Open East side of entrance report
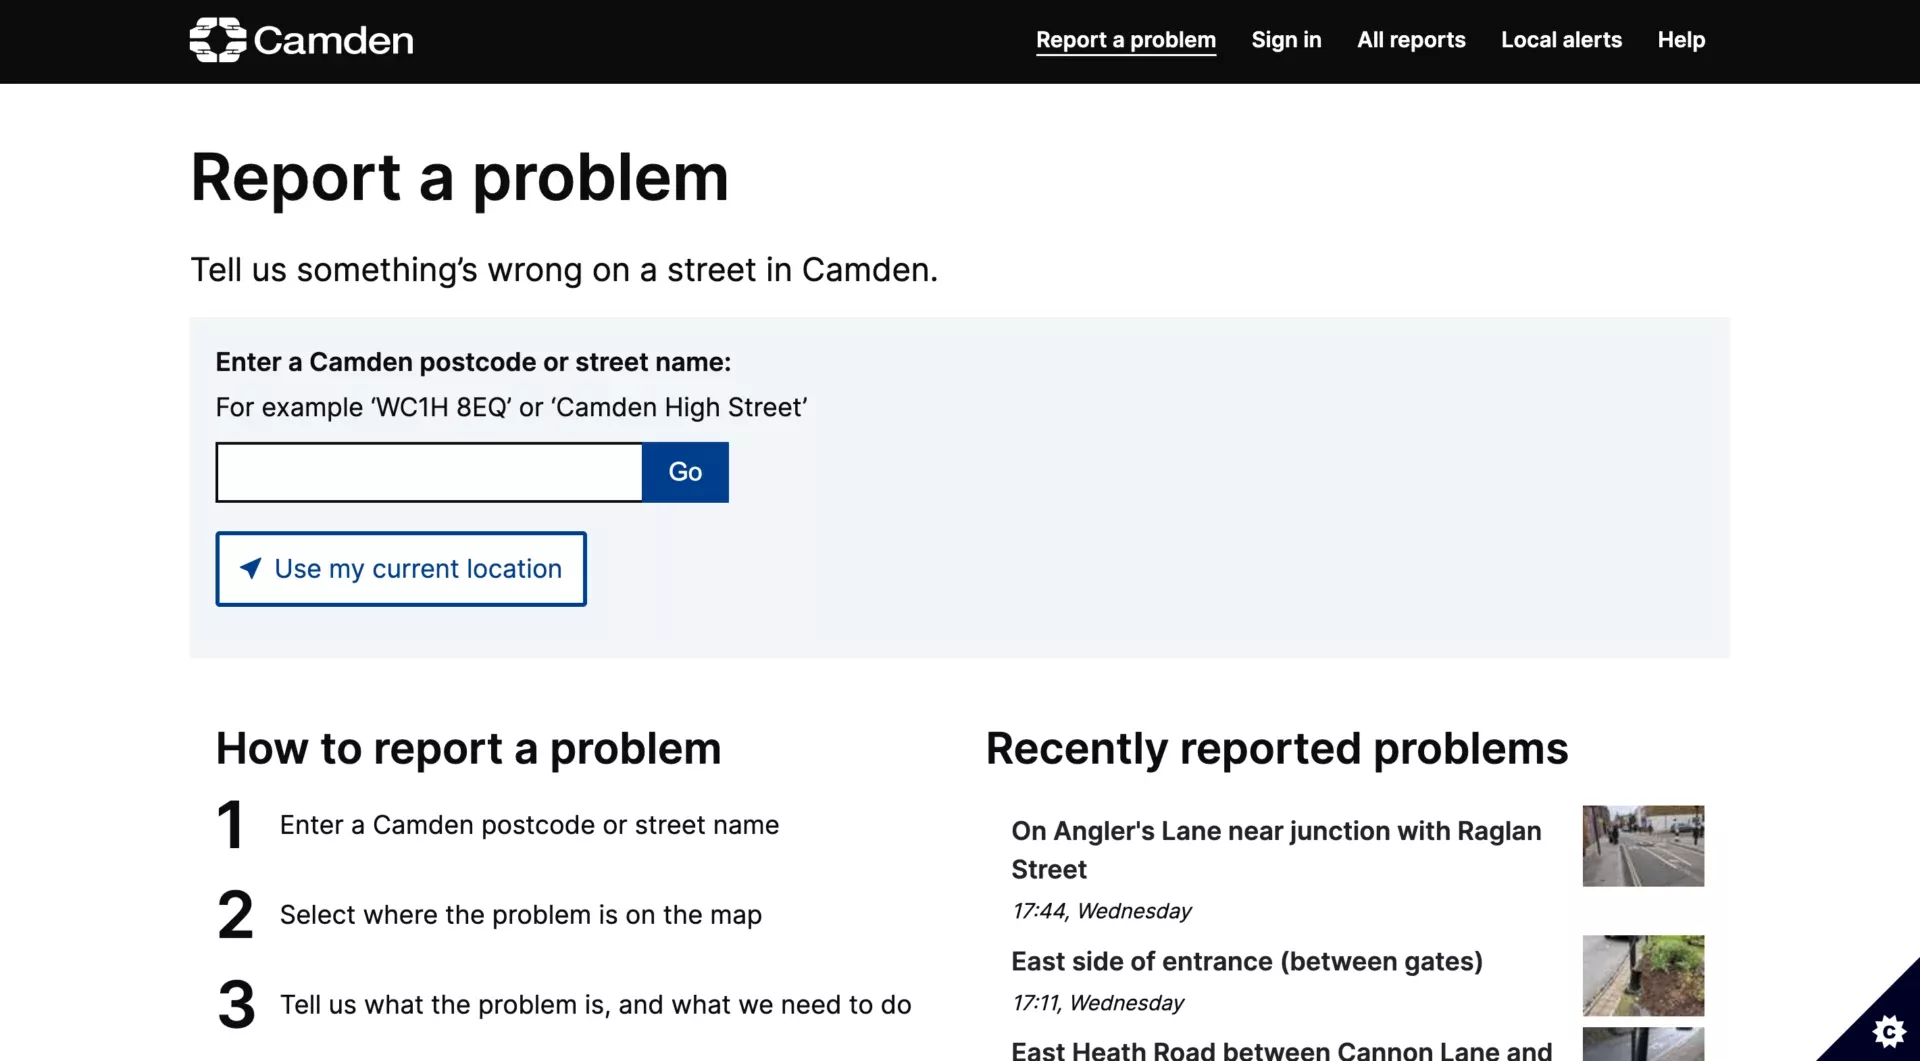Image resolution: width=1920 pixels, height=1061 pixels. [x=1246, y=961]
